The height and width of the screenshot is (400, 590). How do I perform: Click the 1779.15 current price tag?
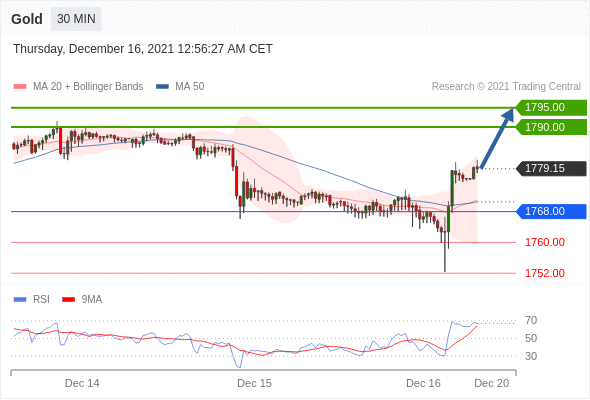click(x=551, y=168)
